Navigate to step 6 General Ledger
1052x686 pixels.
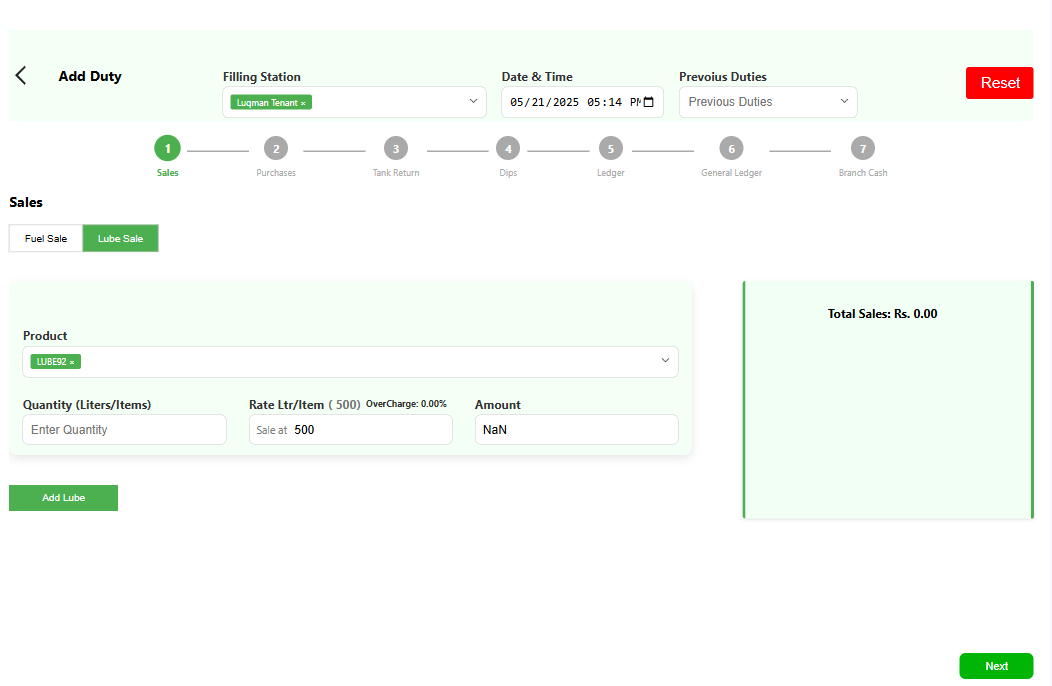(x=731, y=149)
